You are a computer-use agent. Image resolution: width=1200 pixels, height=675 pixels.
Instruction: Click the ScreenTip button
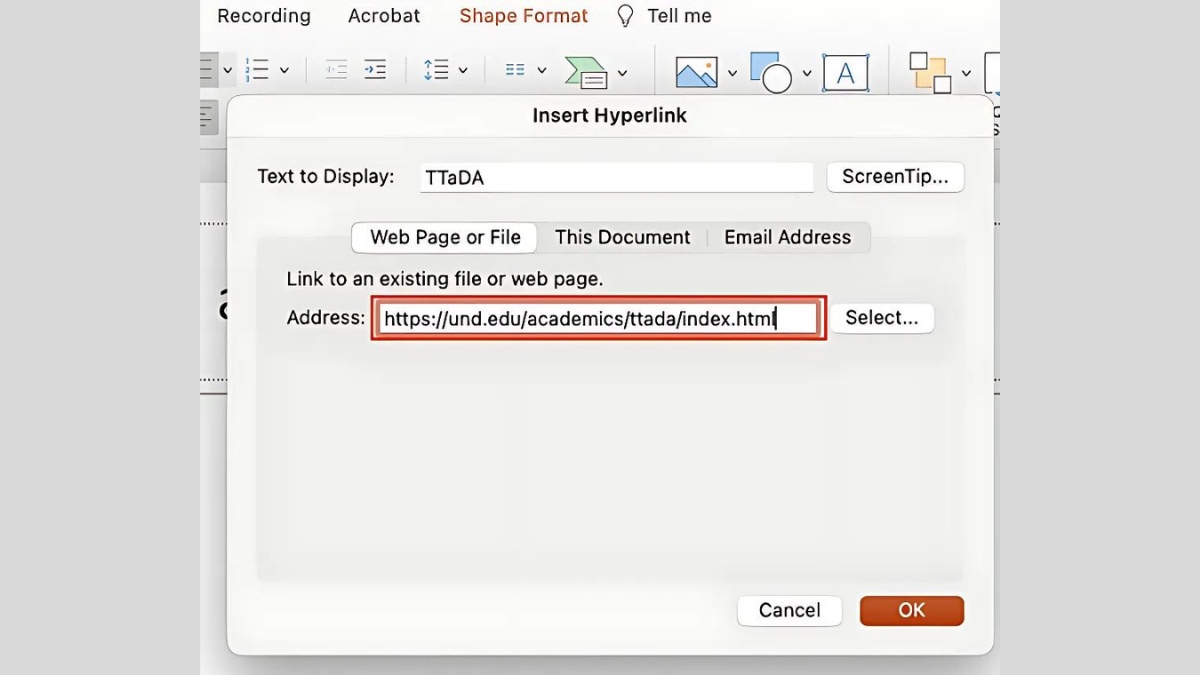(895, 177)
